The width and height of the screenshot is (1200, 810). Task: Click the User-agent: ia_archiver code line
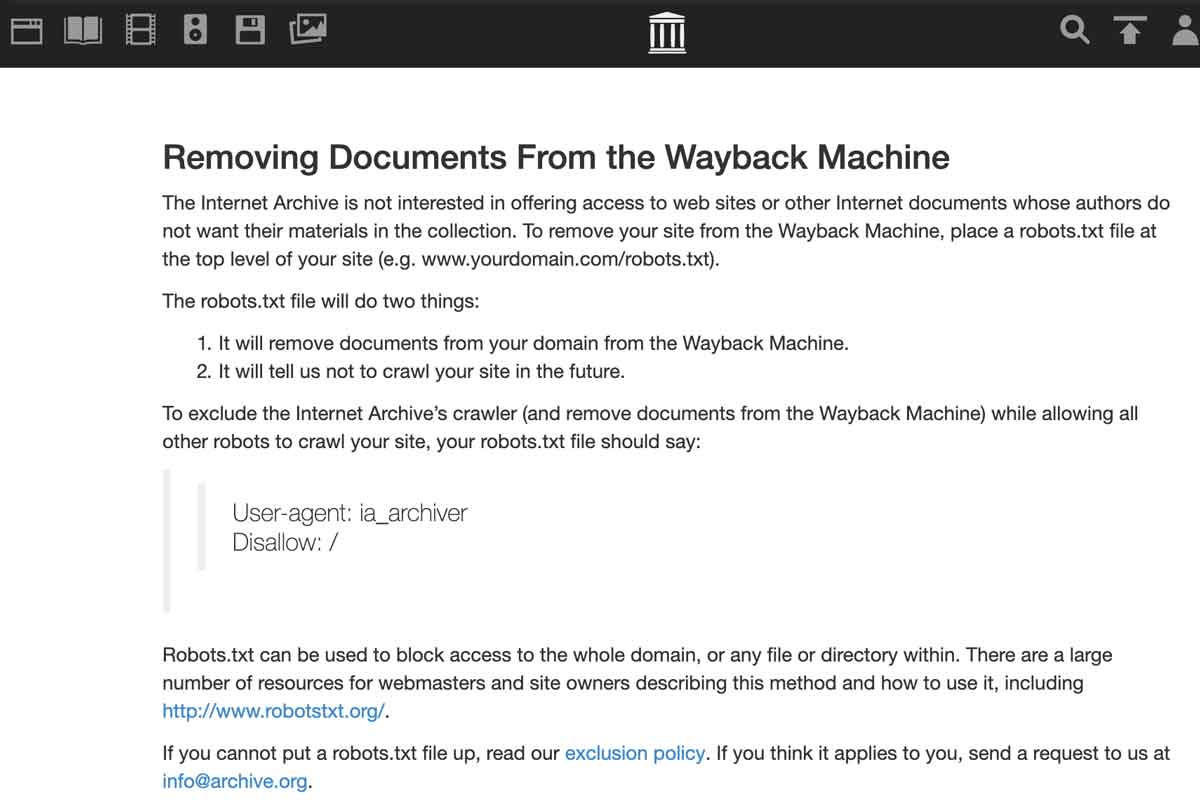349,513
